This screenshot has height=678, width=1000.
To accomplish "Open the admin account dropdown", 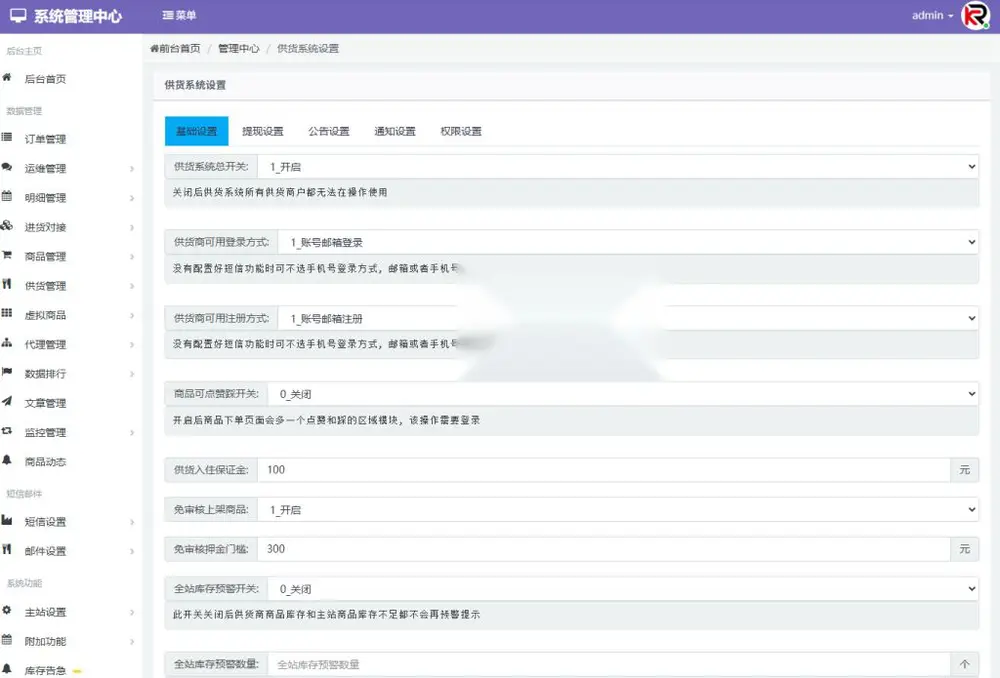I will click(932, 15).
